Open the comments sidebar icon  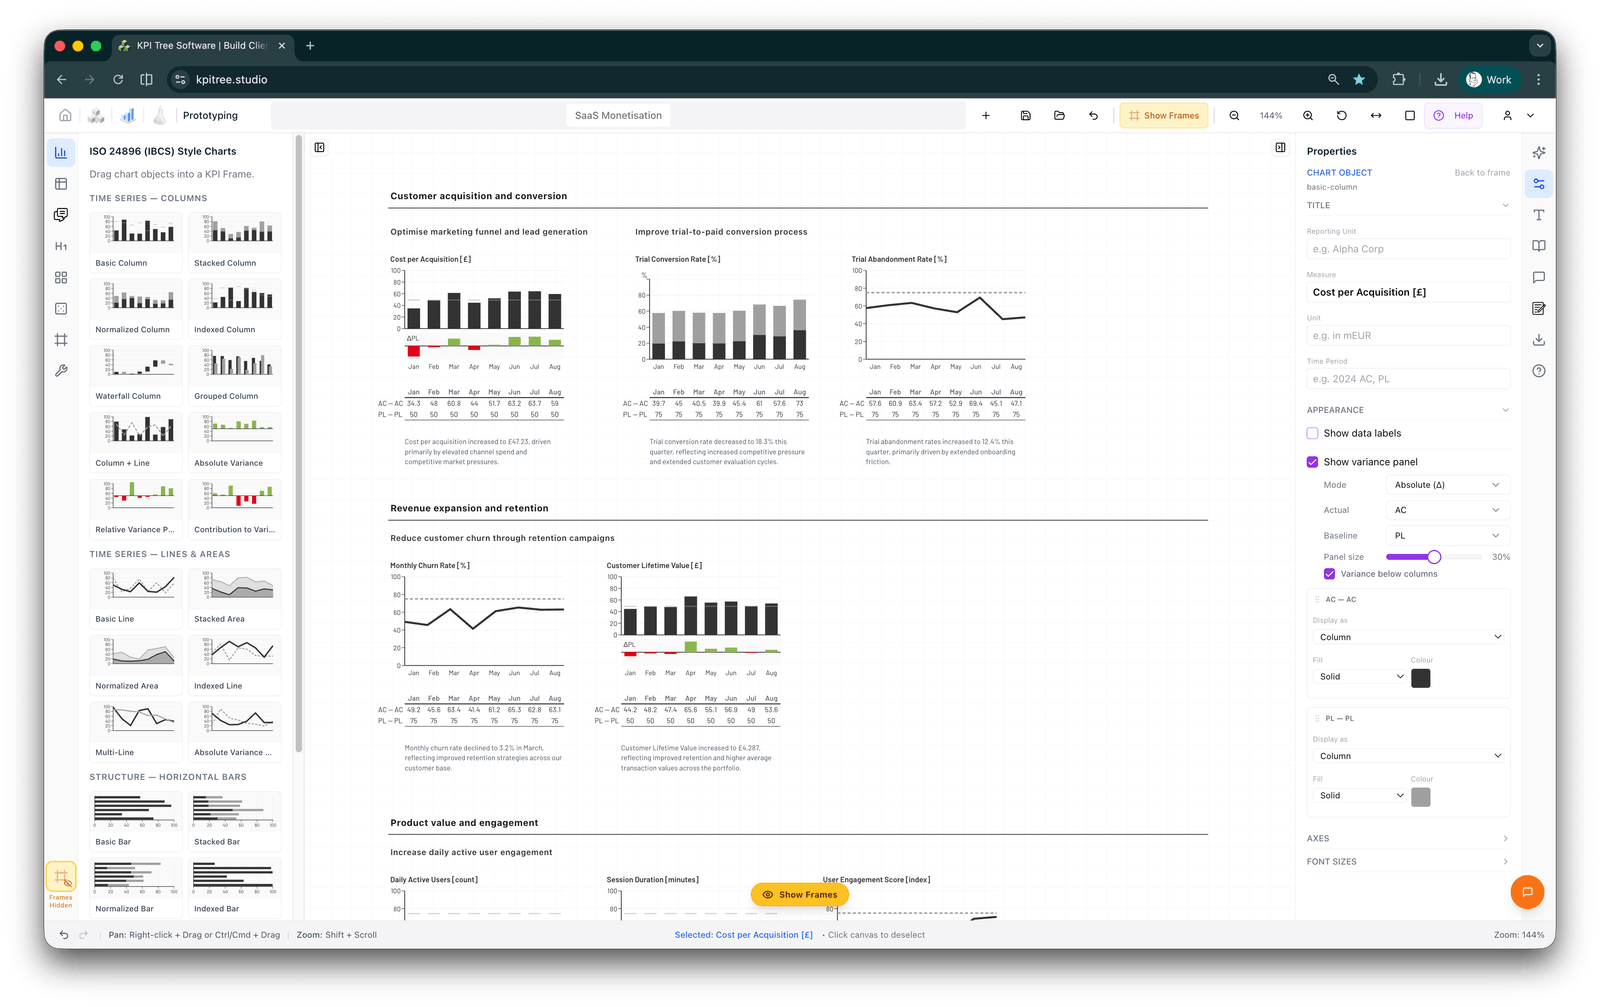tap(61, 215)
